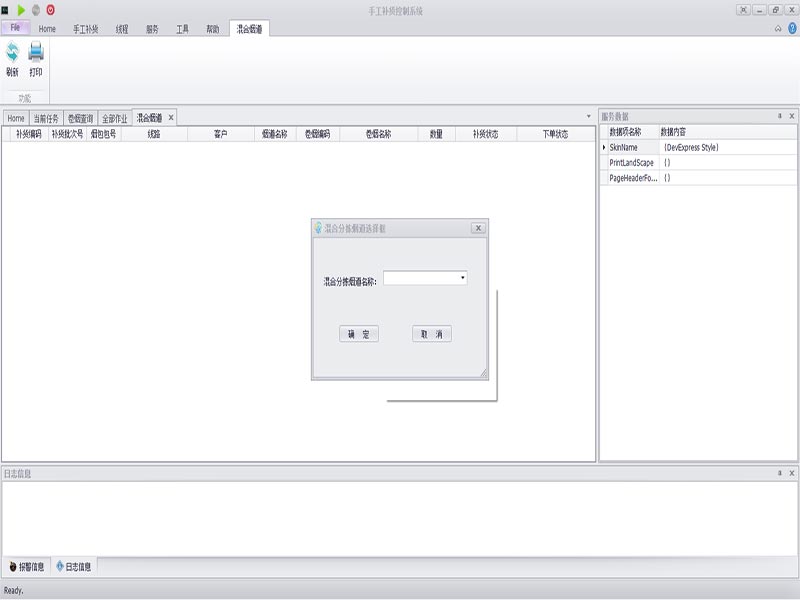Open the document tab list dropdown arrow

pos(588,117)
